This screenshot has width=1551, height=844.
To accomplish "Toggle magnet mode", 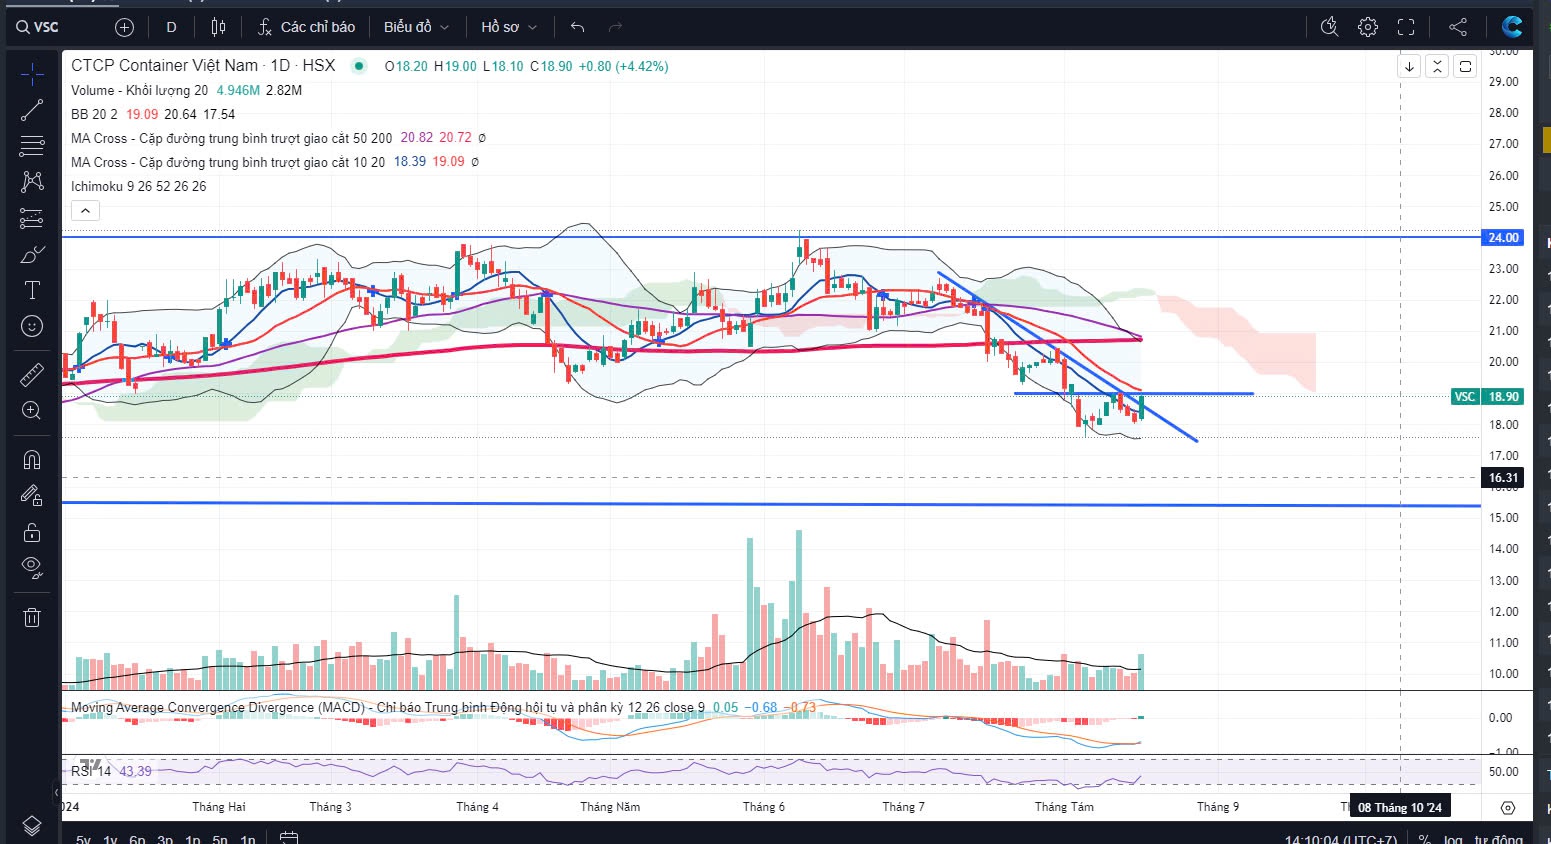I will click(x=32, y=460).
